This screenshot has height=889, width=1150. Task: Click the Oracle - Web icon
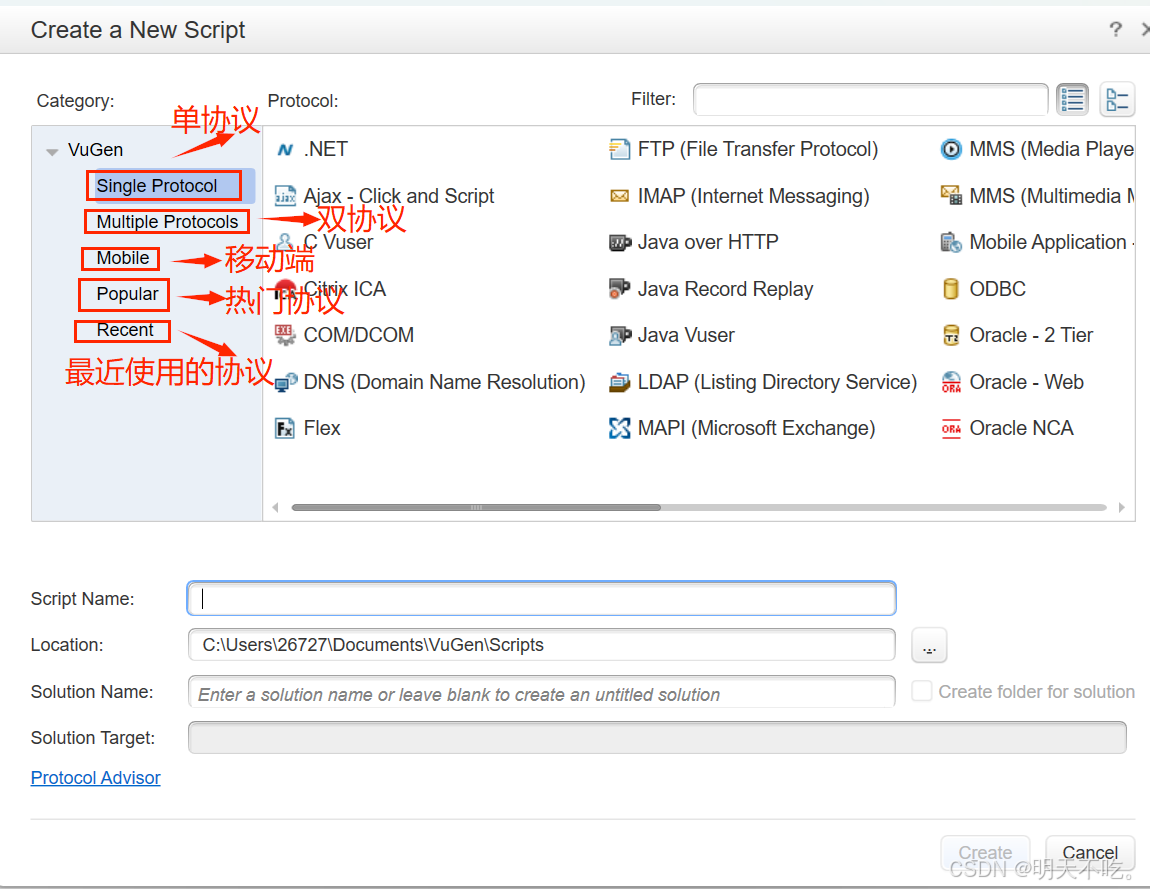click(951, 382)
